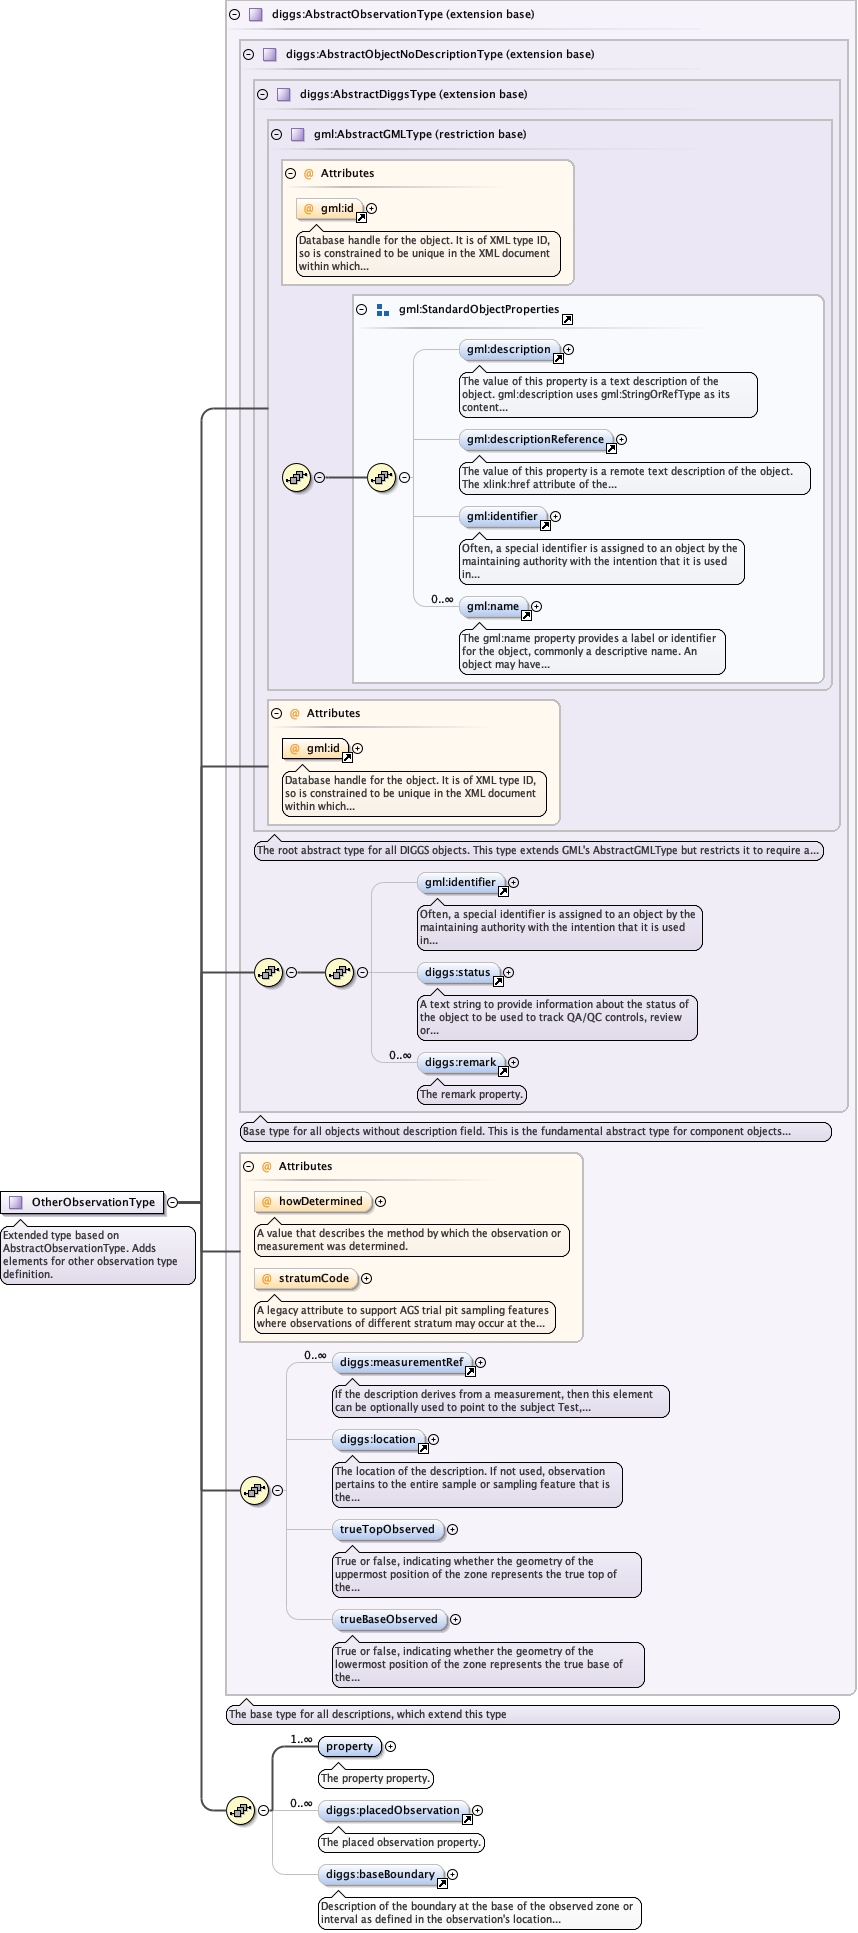Click the OtherObservationType purple type icon
Viewport: 858px width, 1933px height.
[x=15, y=1202]
